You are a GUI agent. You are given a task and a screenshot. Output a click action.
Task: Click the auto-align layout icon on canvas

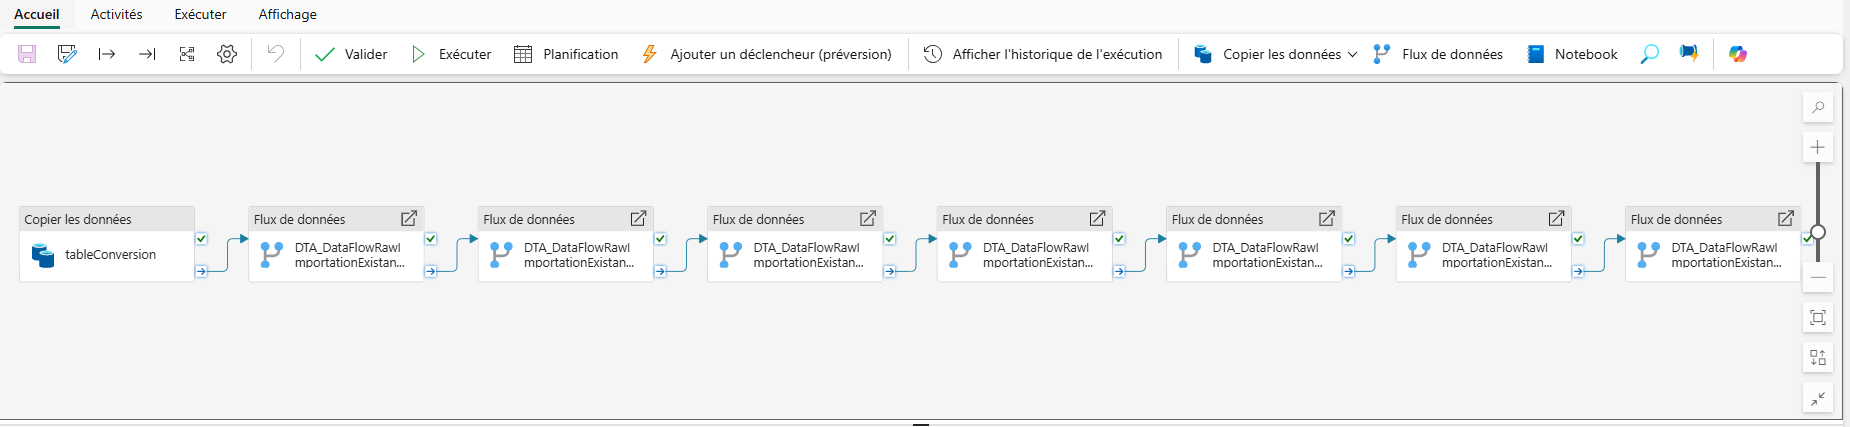[1817, 358]
